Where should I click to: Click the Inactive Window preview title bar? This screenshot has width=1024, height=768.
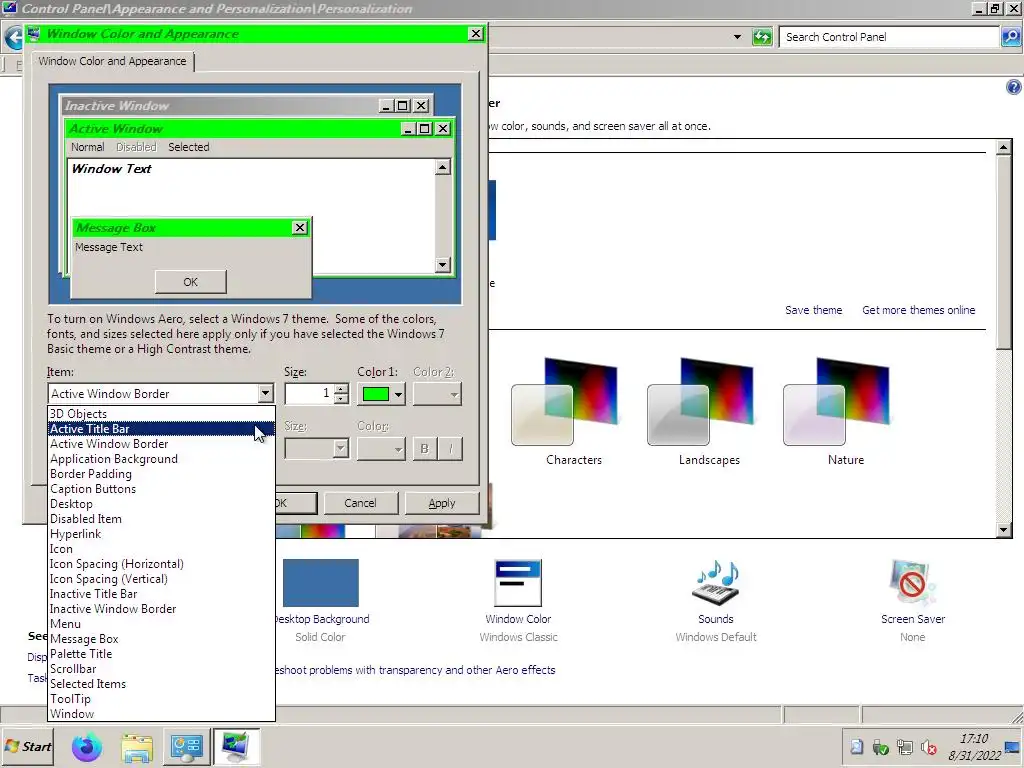click(220, 105)
